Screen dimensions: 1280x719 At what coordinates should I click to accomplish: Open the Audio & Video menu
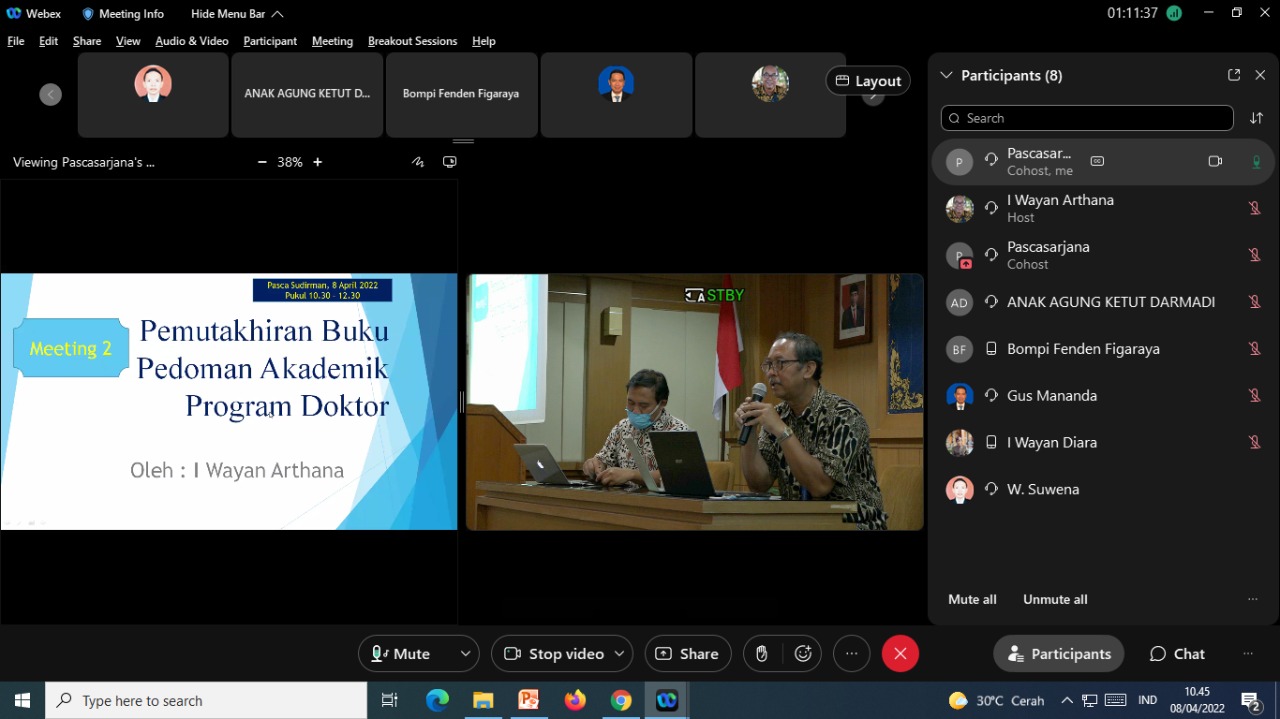click(192, 41)
